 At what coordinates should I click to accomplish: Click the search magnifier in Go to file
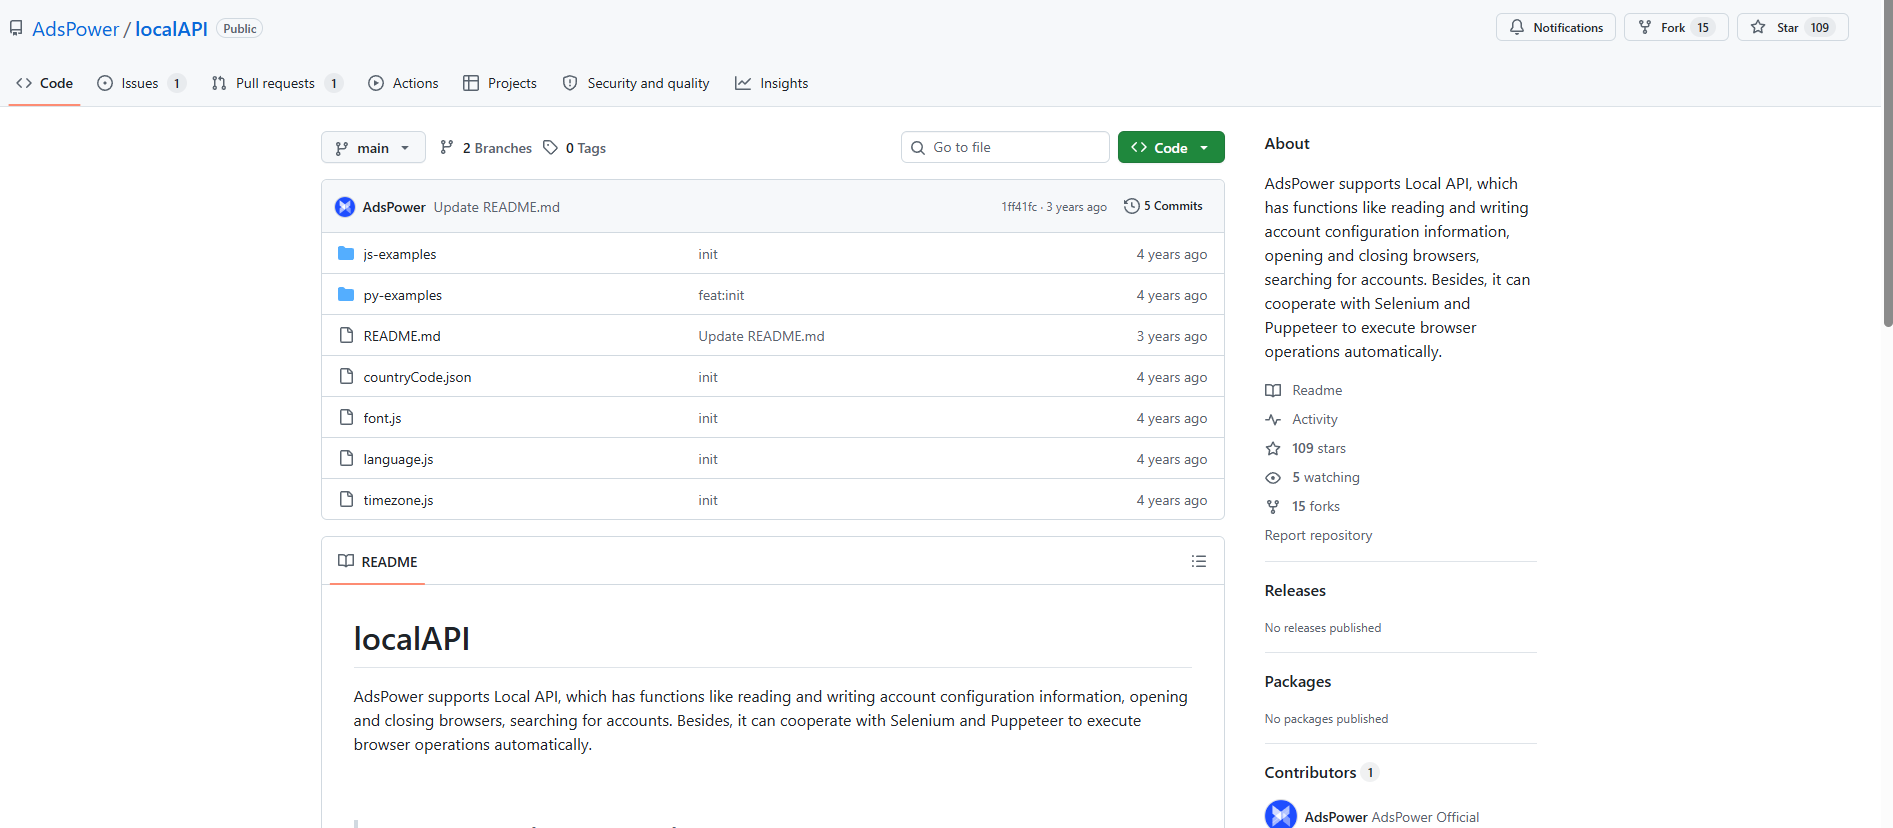[918, 148]
